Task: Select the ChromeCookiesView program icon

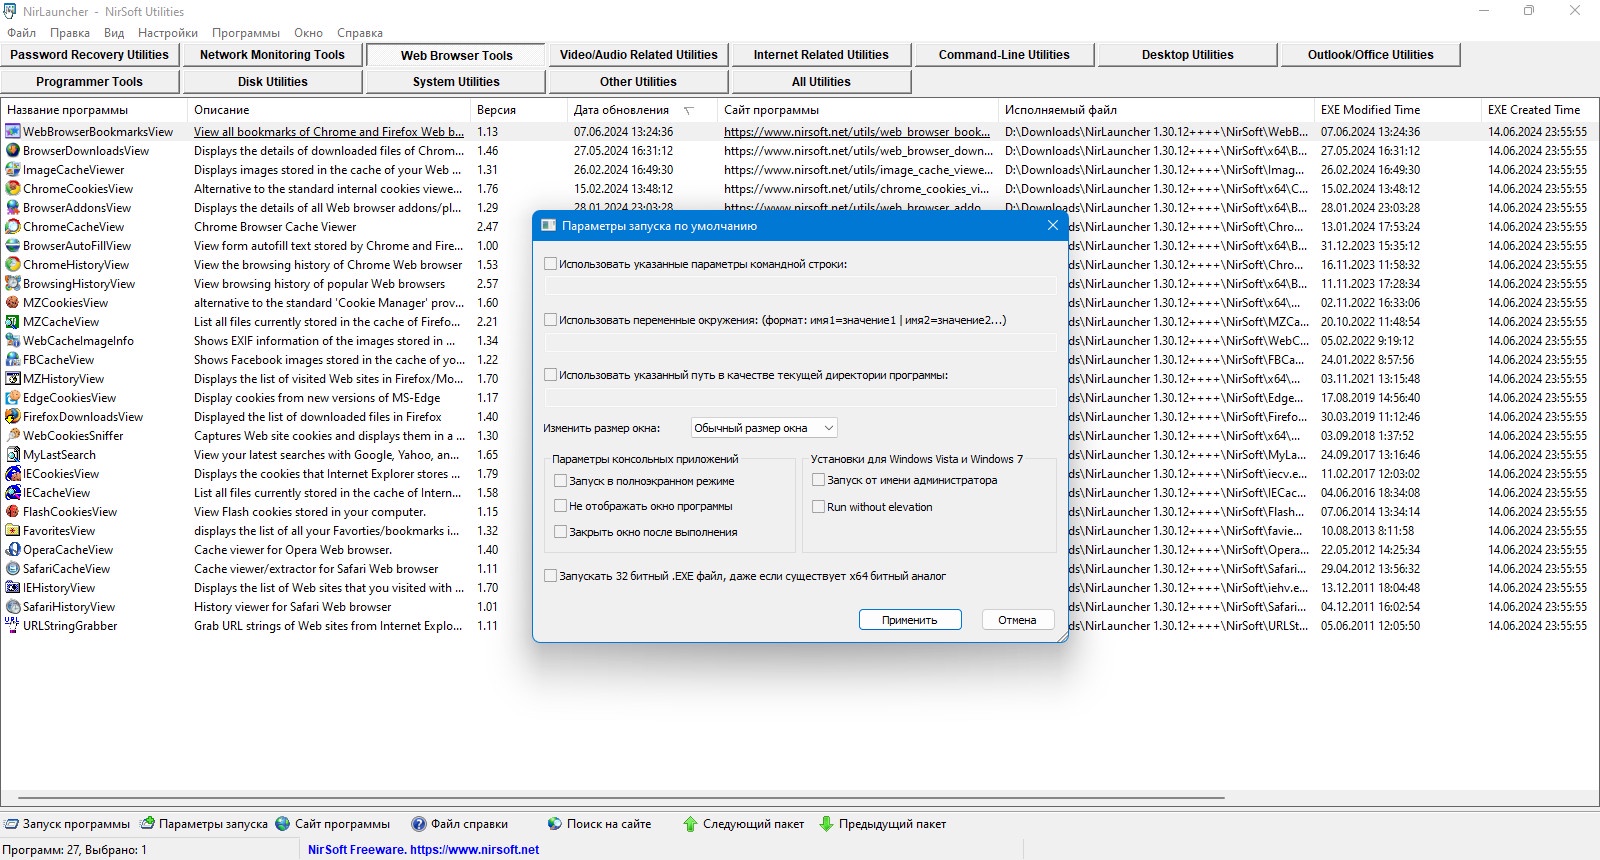Action: (x=13, y=188)
